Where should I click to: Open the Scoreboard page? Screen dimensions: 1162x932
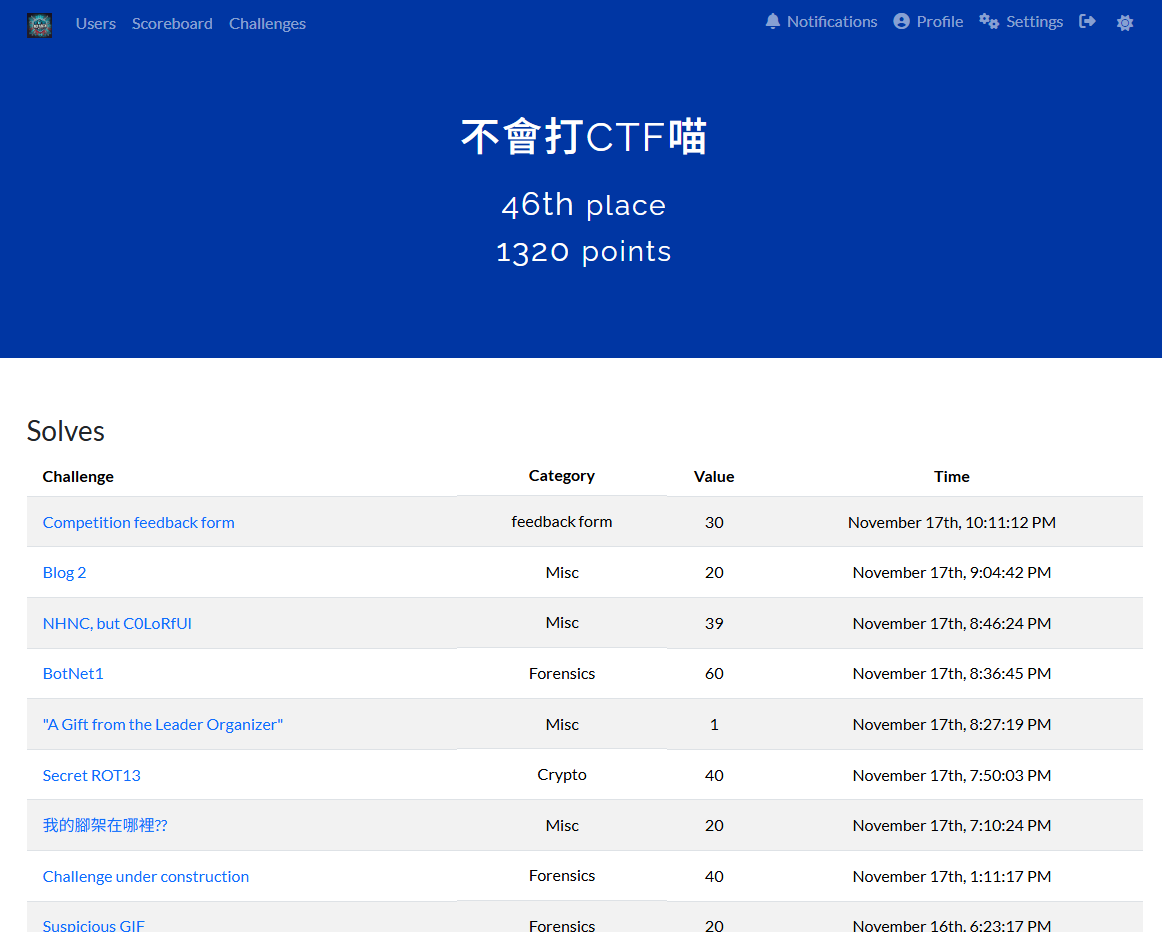(x=172, y=24)
